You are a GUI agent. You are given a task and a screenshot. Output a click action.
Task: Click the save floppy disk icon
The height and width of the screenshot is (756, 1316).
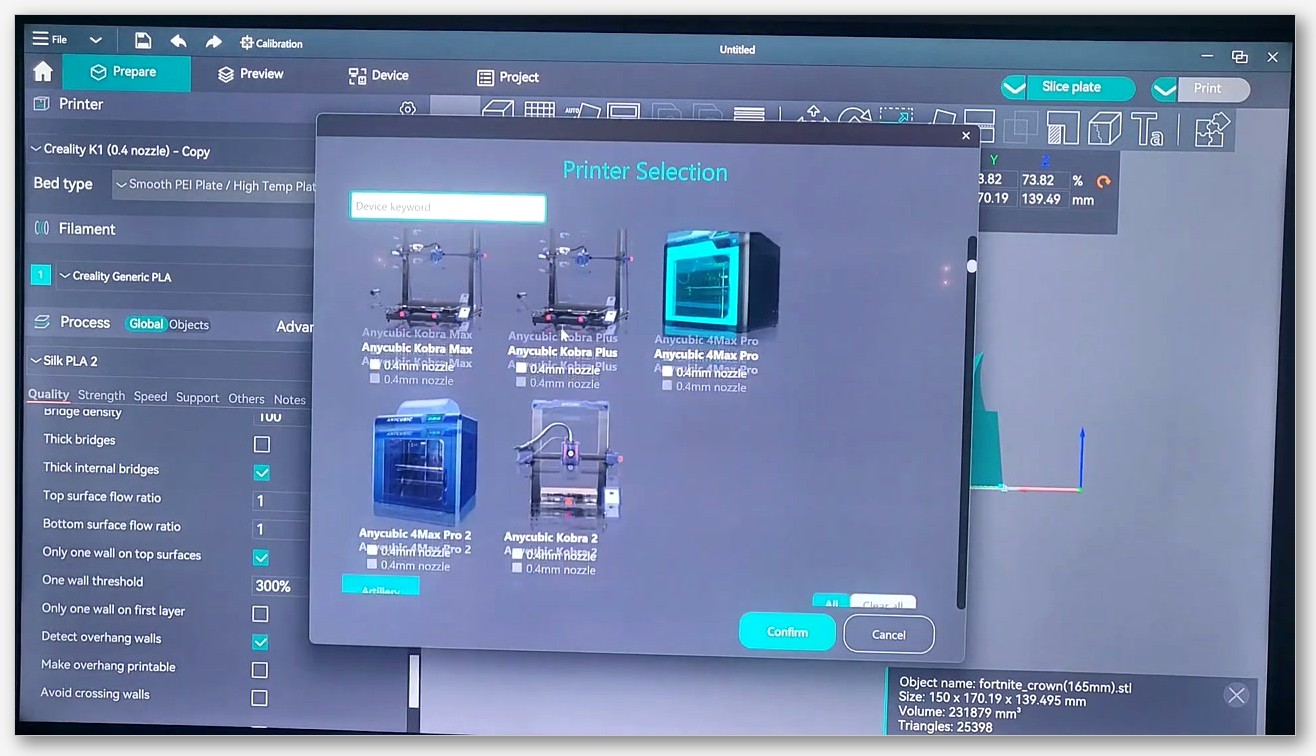(x=143, y=41)
